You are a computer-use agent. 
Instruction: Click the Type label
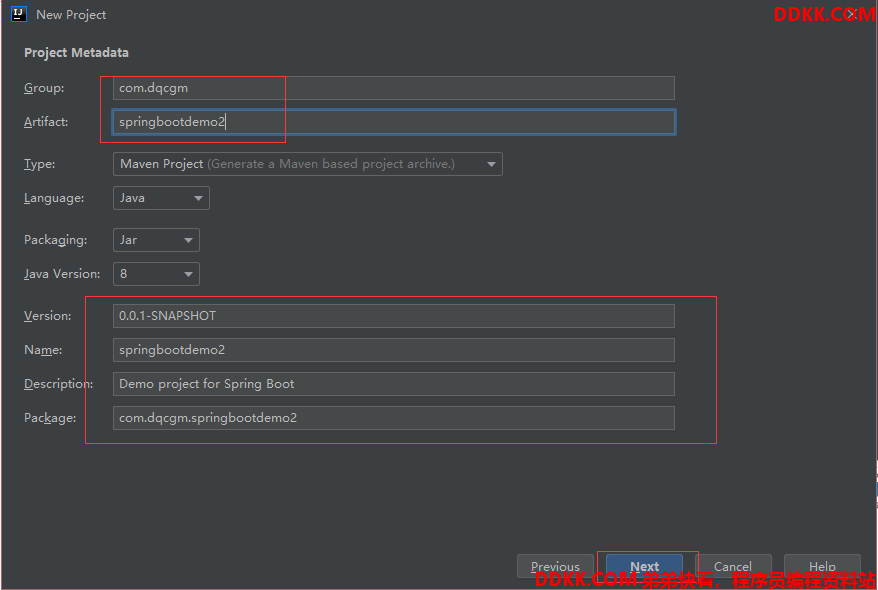[x=40, y=164]
